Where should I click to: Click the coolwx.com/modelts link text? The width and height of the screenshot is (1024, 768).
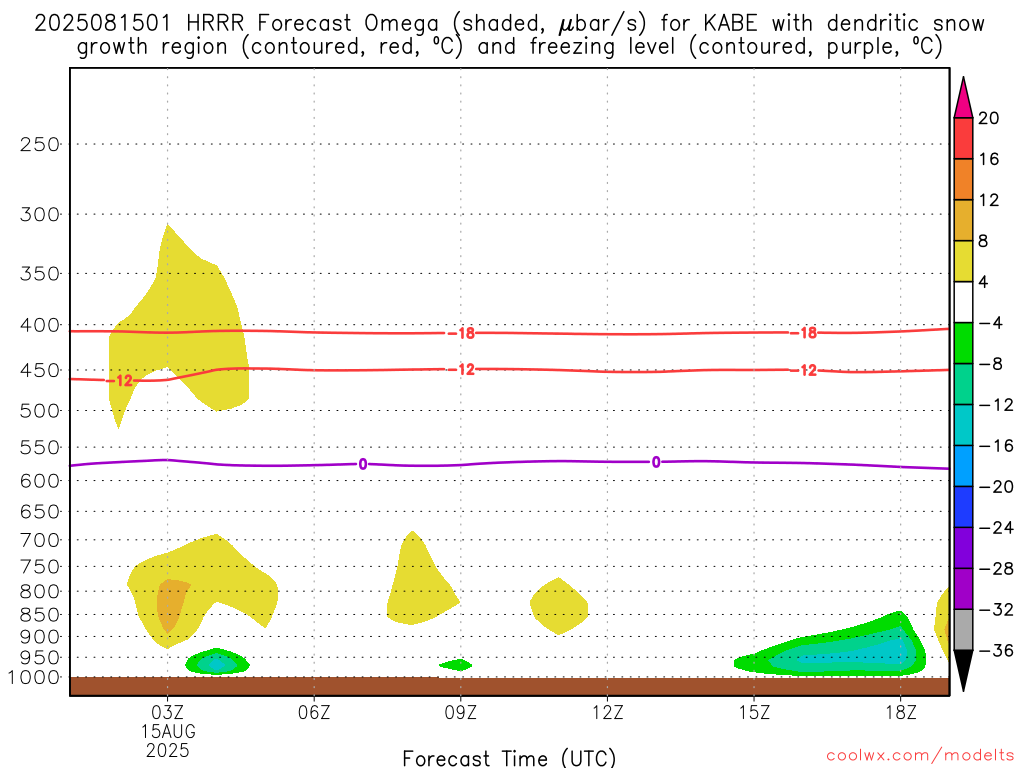coord(920,756)
